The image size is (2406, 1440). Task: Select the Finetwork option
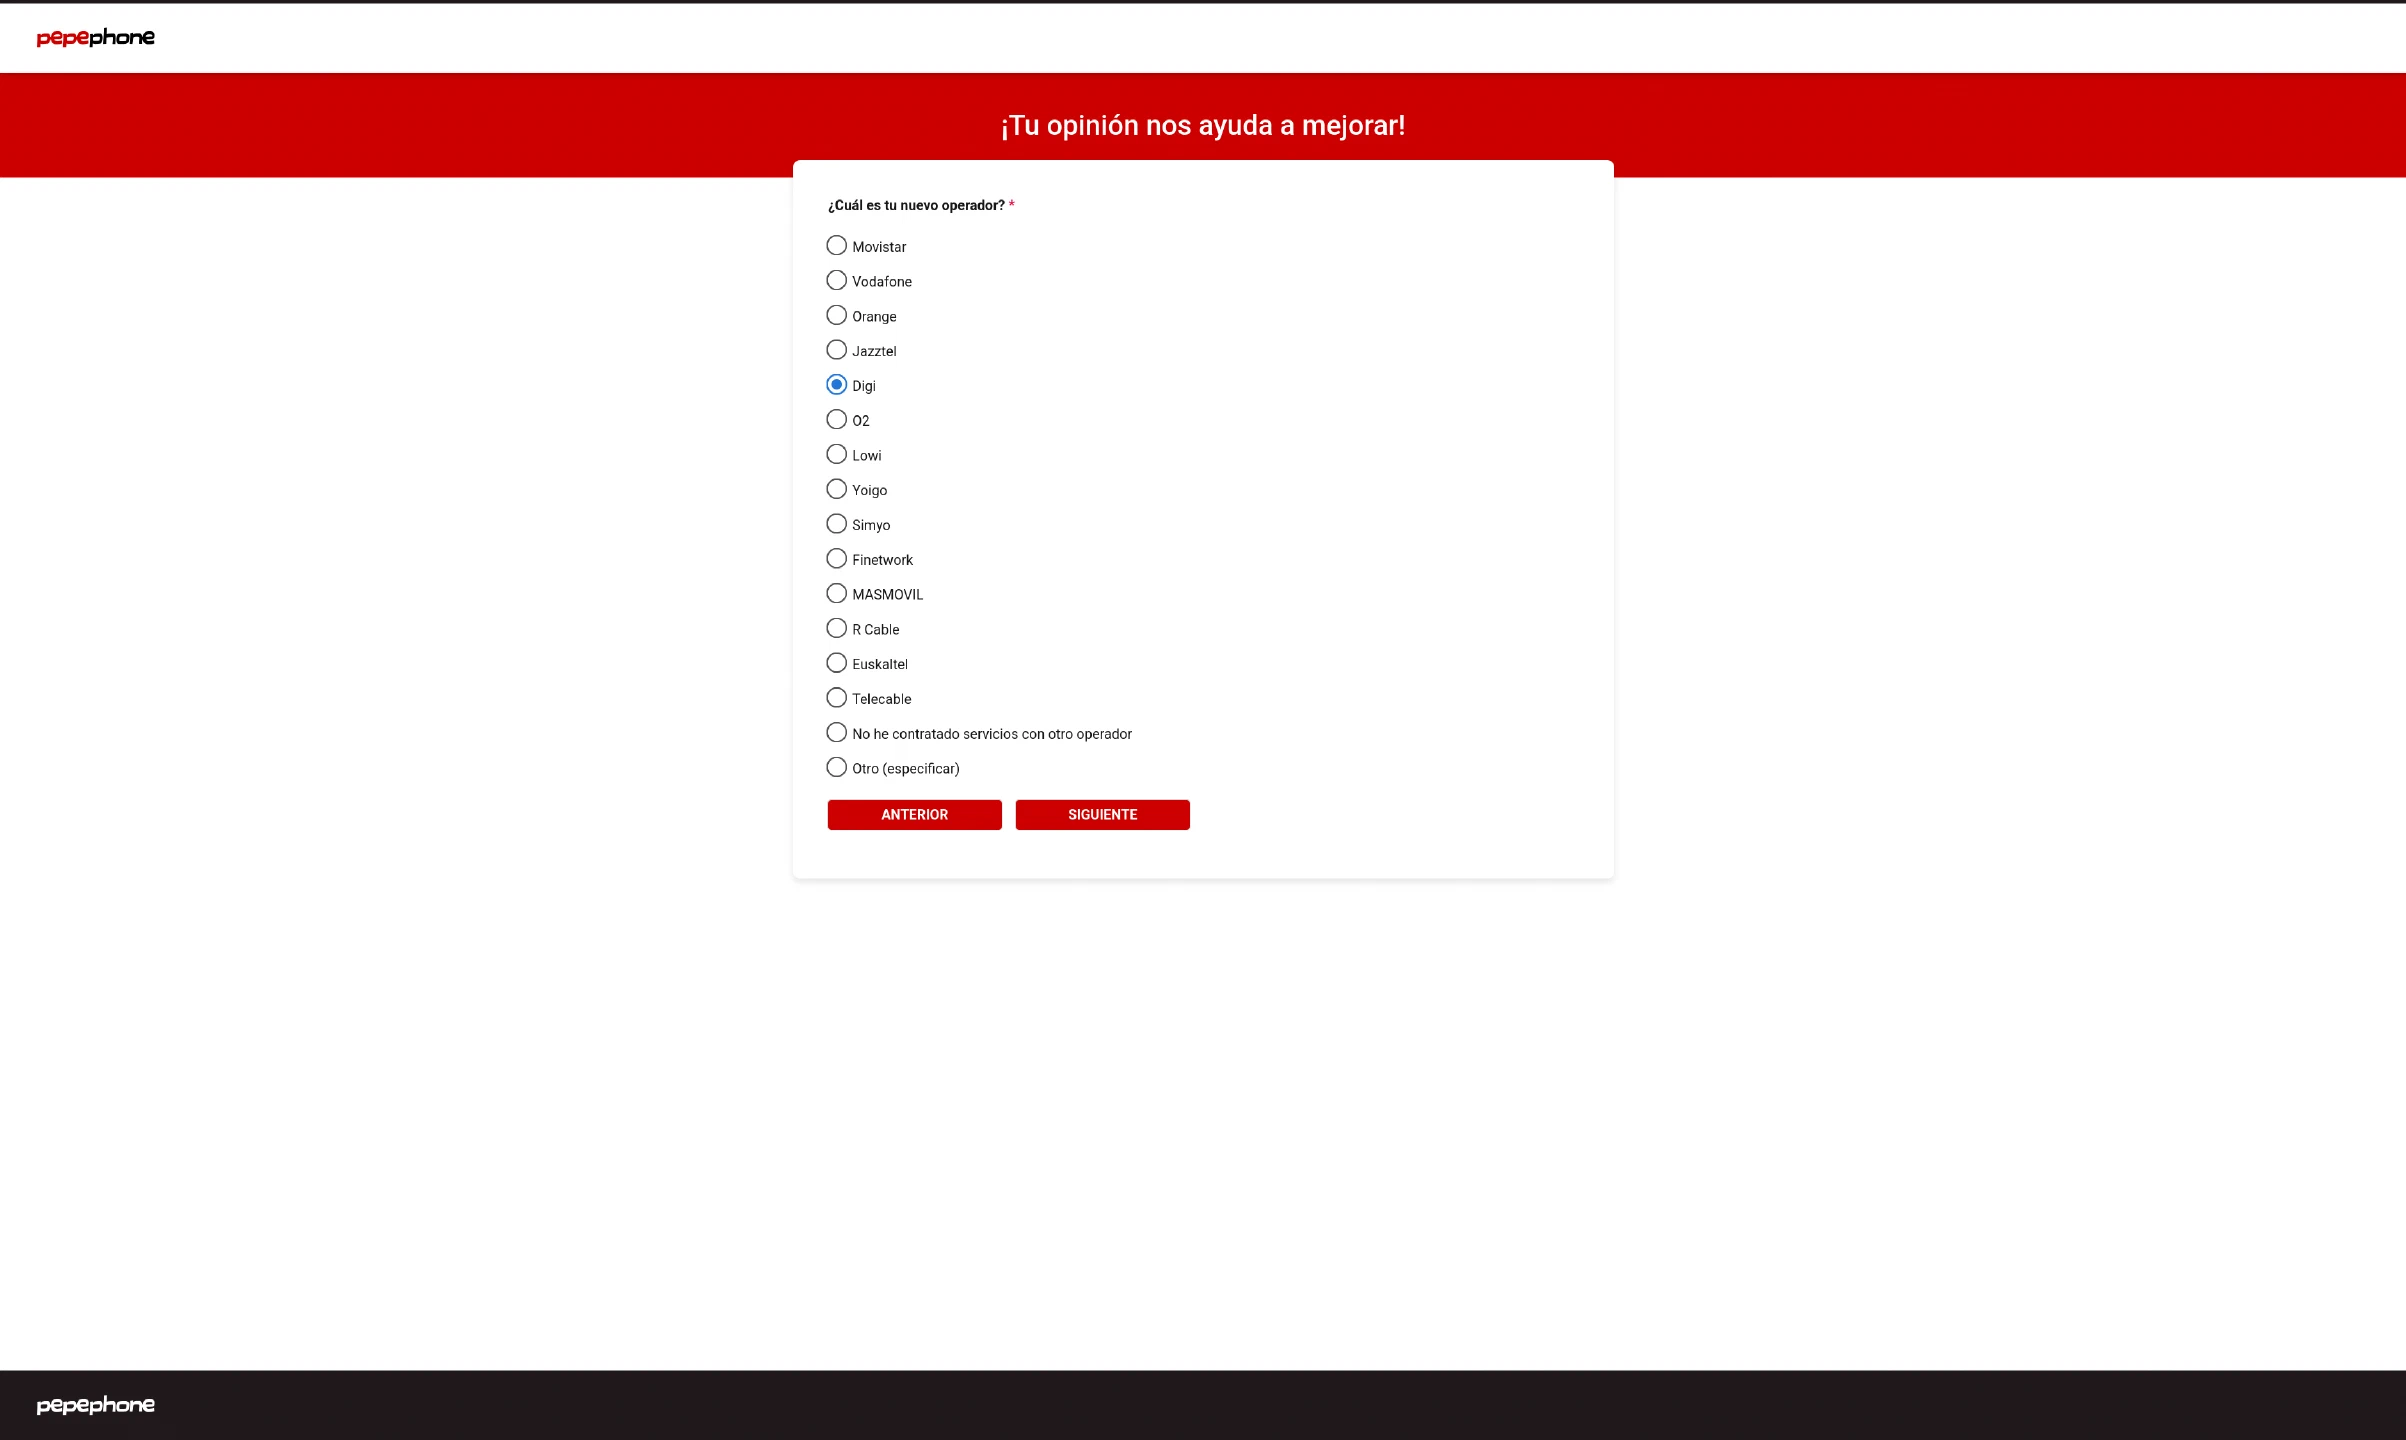(x=837, y=559)
